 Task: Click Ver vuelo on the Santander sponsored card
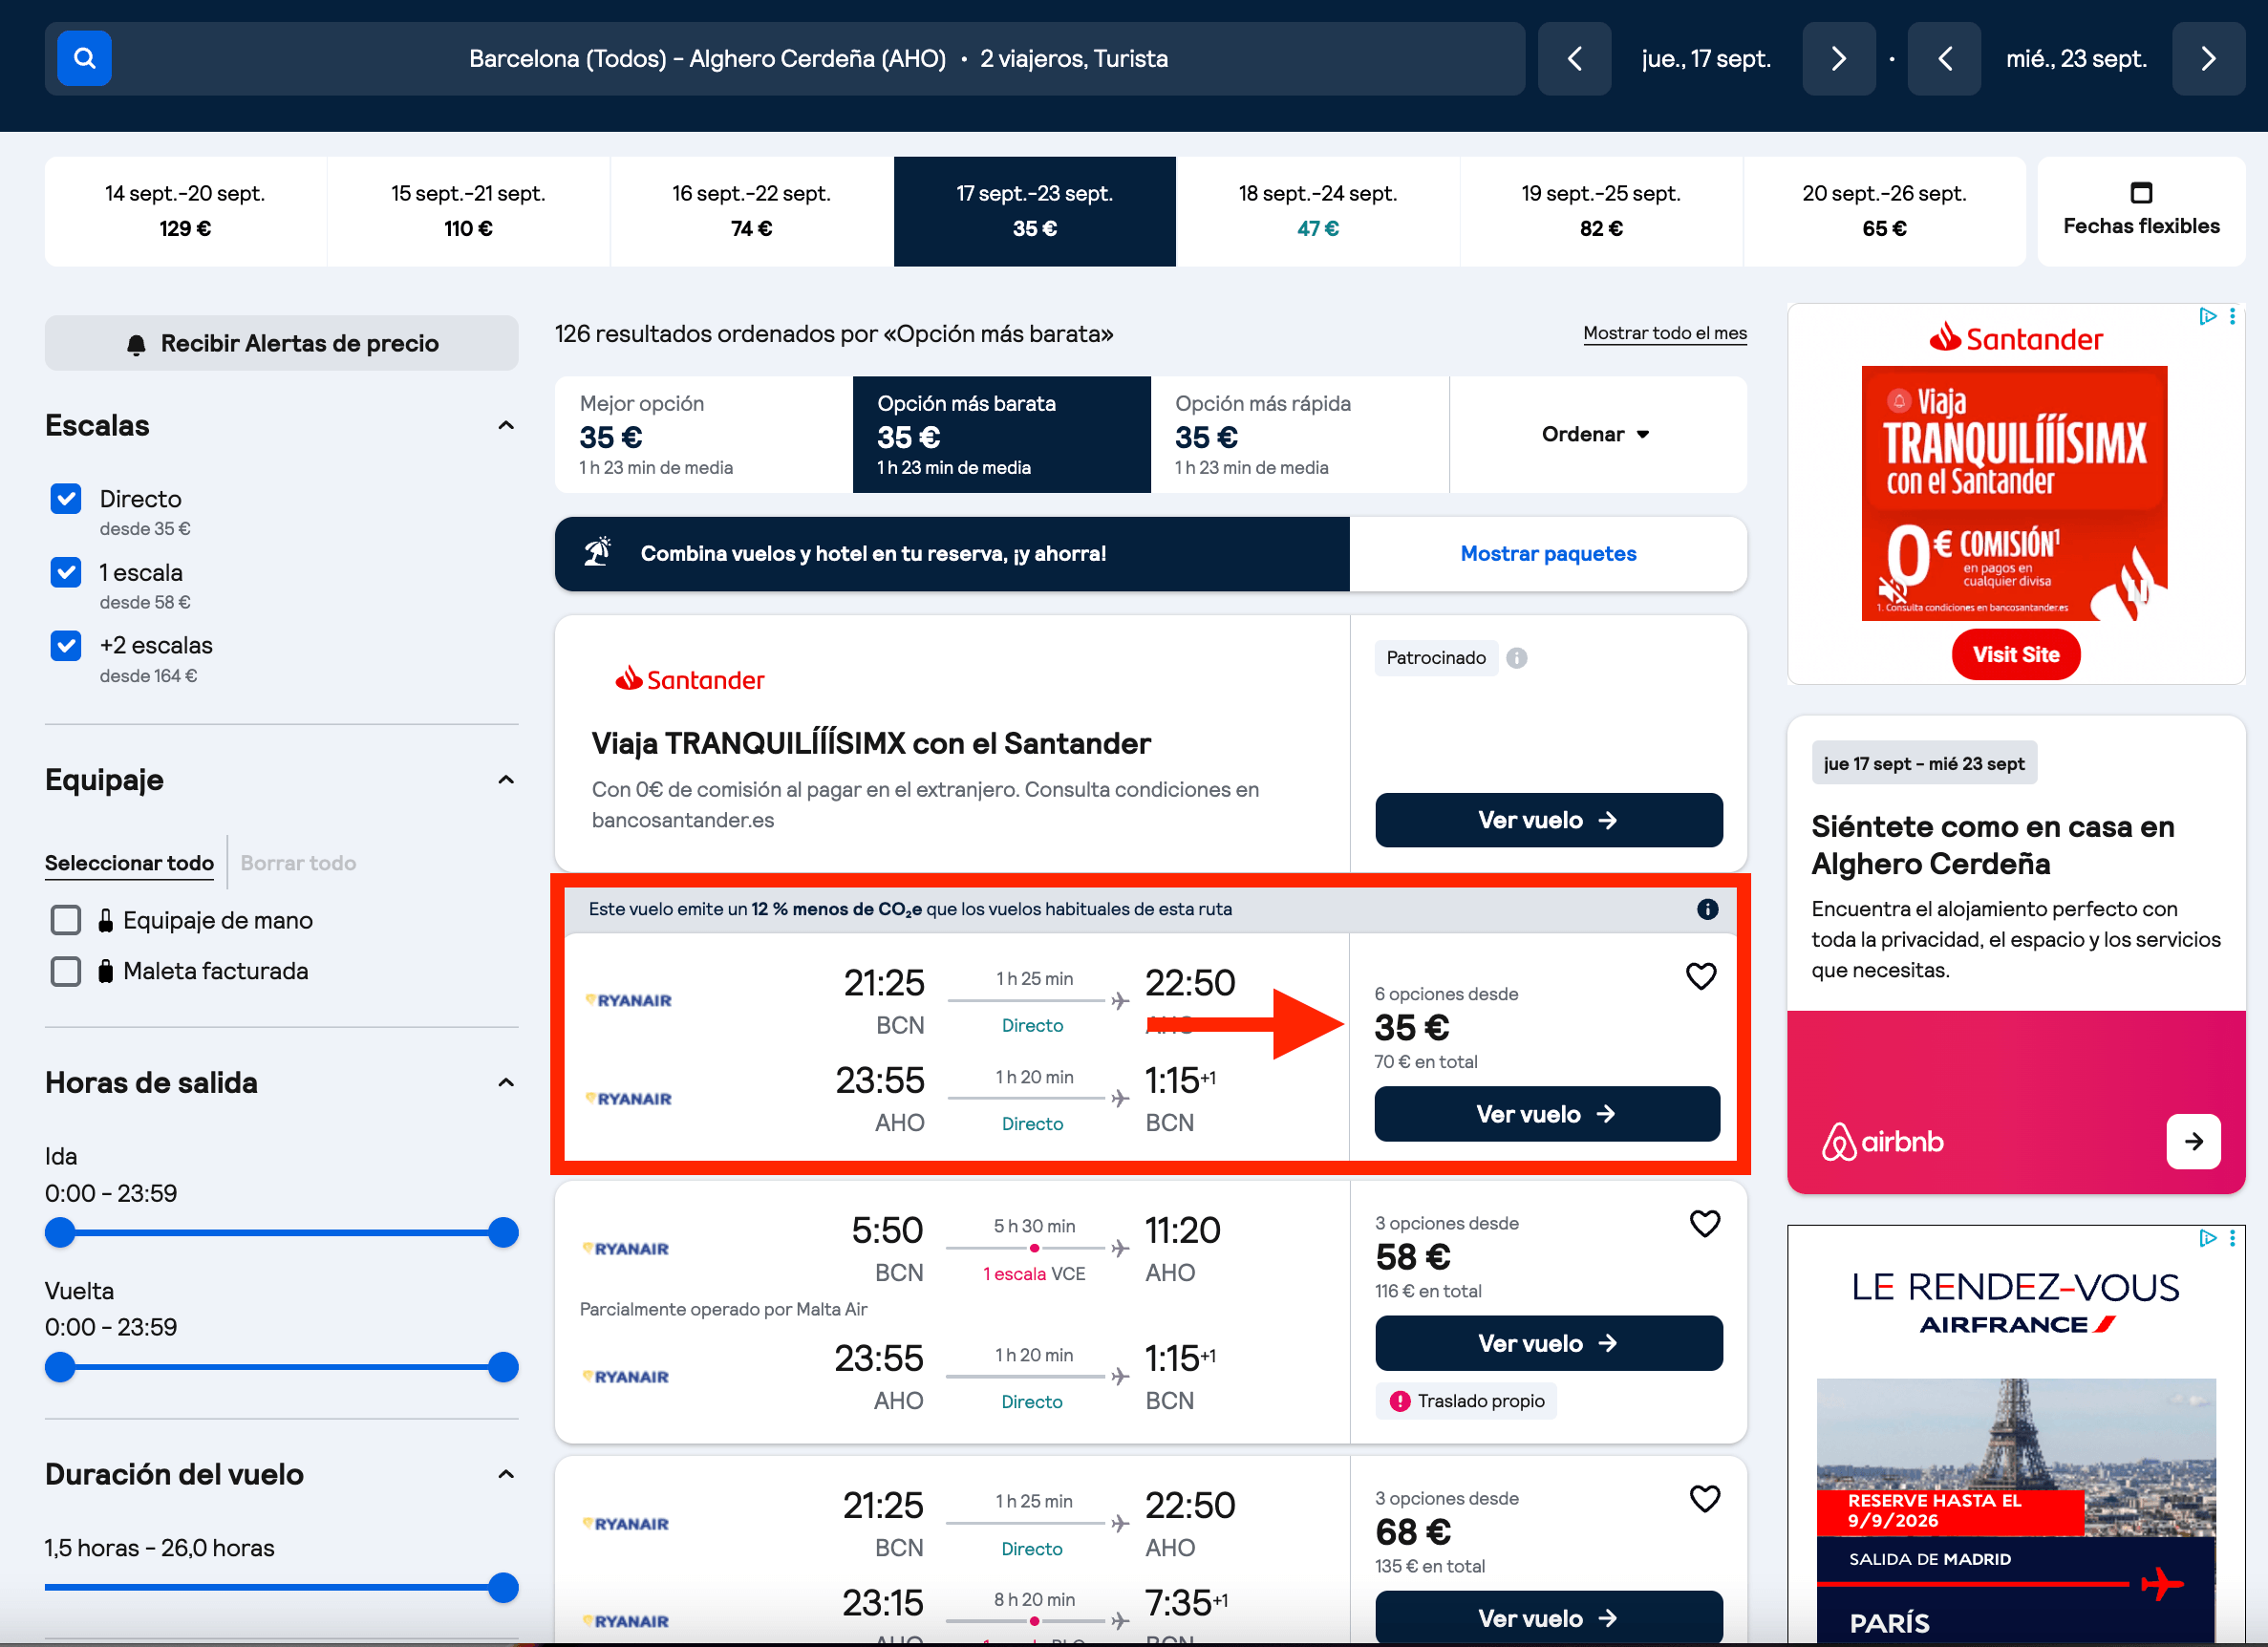click(1548, 820)
